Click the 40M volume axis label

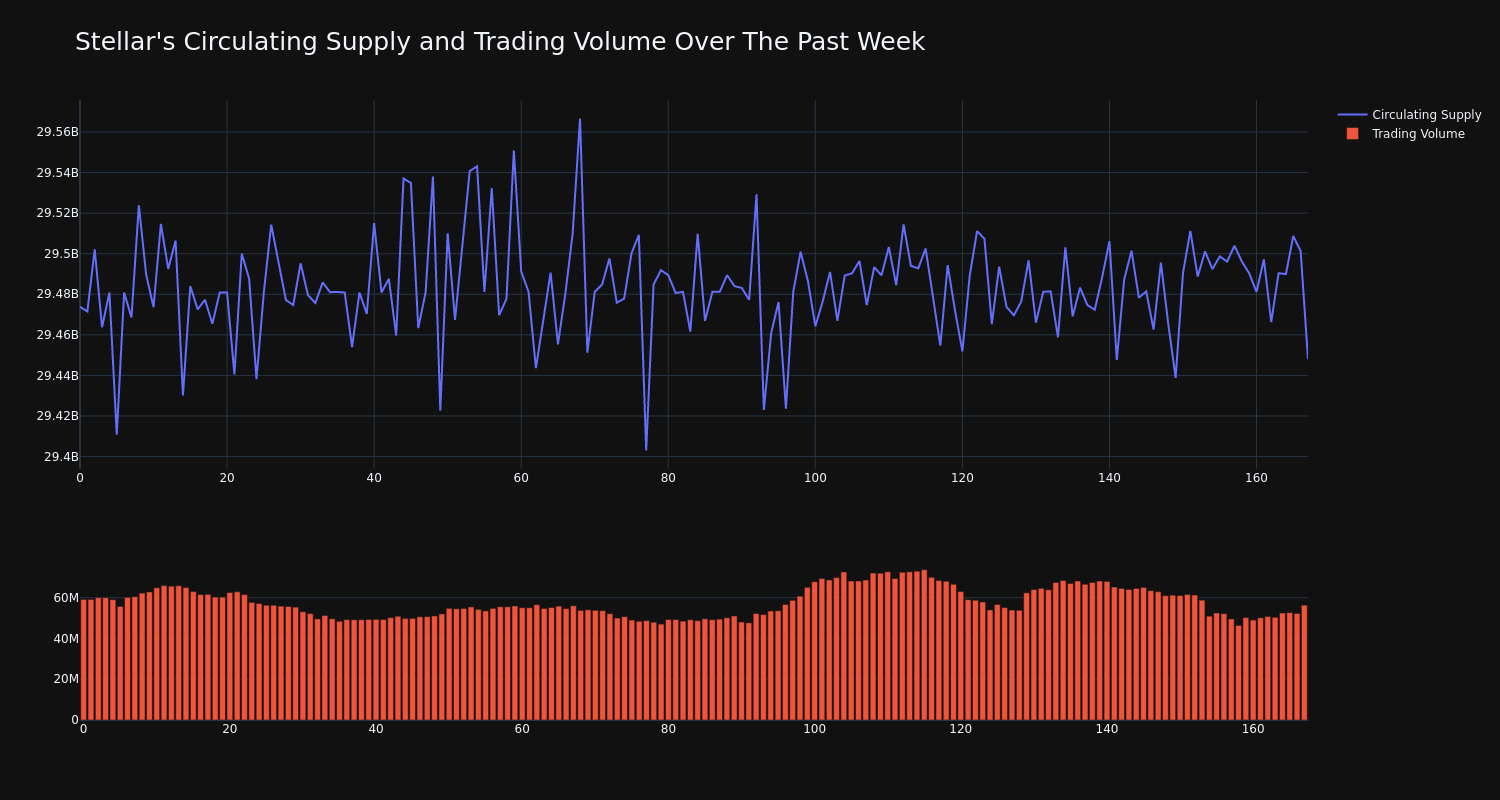[66, 639]
